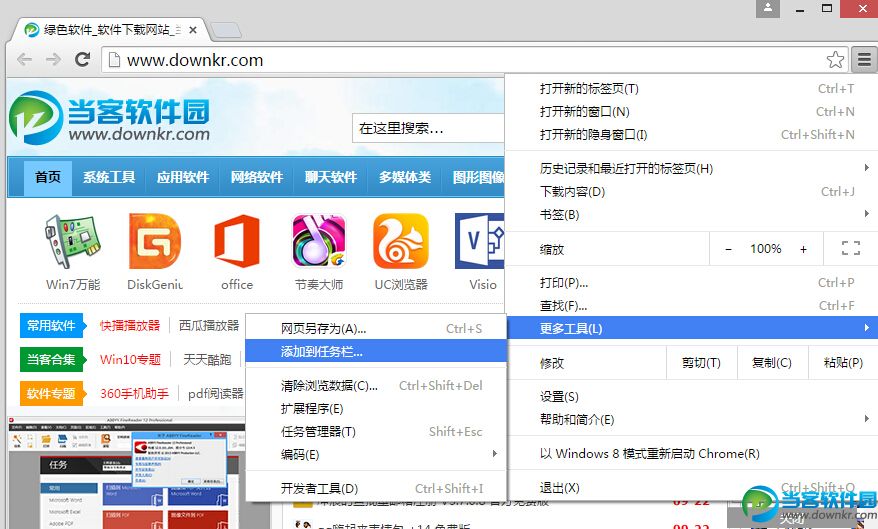The width and height of the screenshot is (878, 529).
Task: Expand the 书签(B) submenu
Action: 691,214
